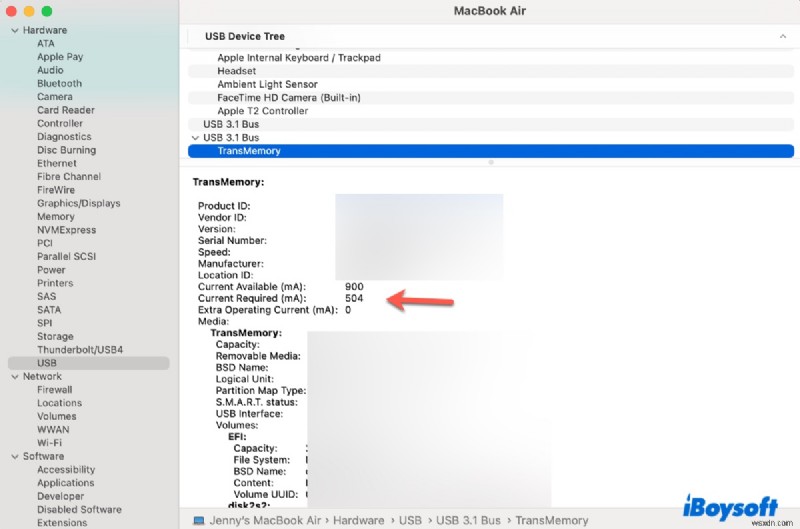Select Fibre Channel entry

coord(69,177)
